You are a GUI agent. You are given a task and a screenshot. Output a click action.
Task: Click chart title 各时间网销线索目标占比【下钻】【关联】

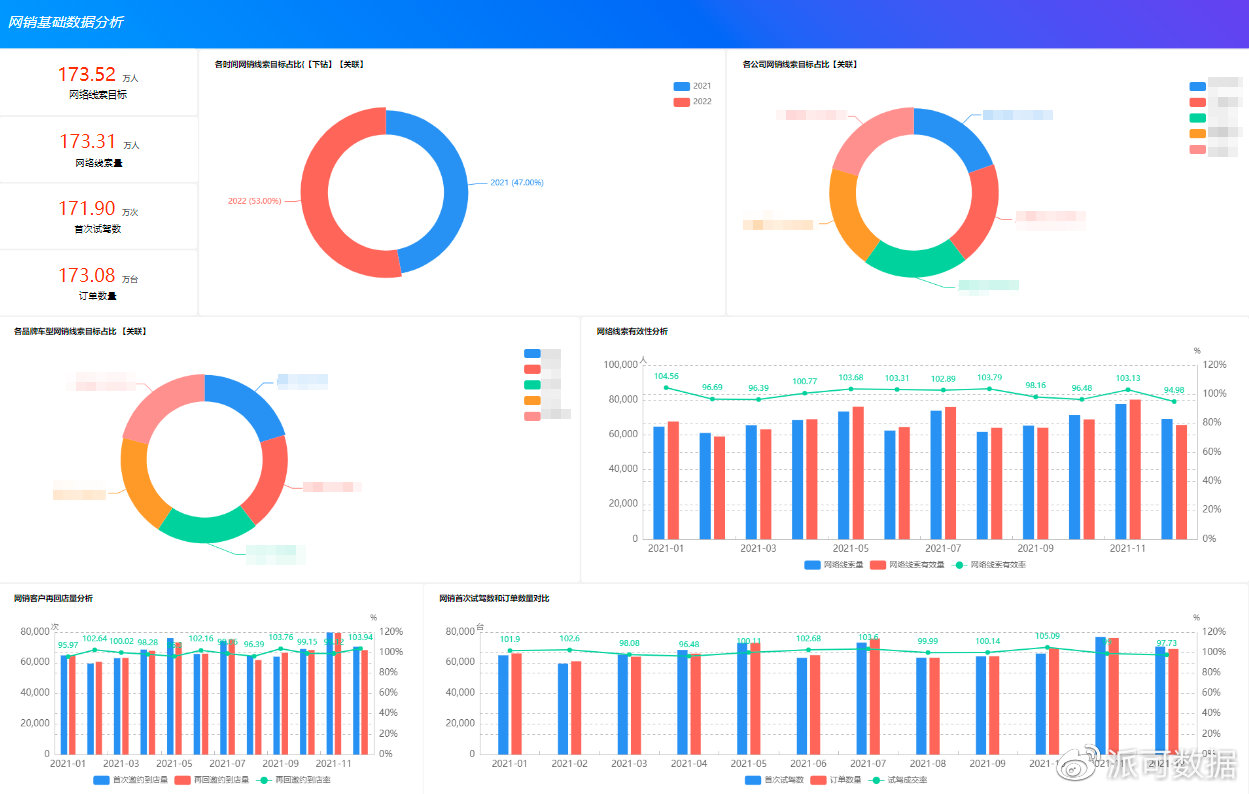pos(289,64)
